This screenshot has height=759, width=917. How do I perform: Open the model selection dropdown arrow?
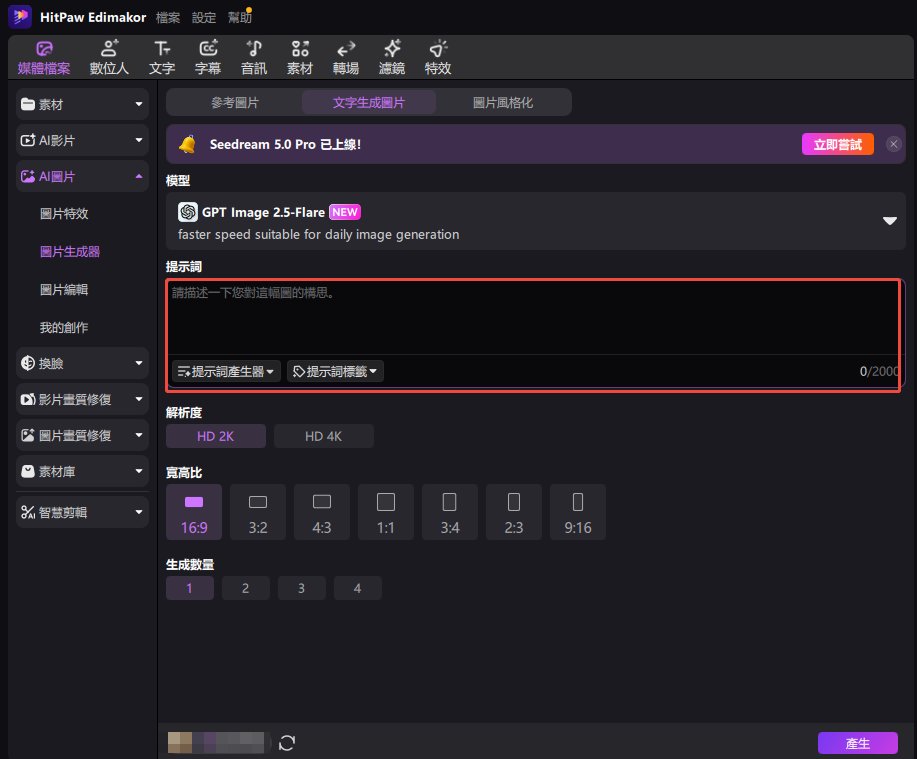point(890,221)
